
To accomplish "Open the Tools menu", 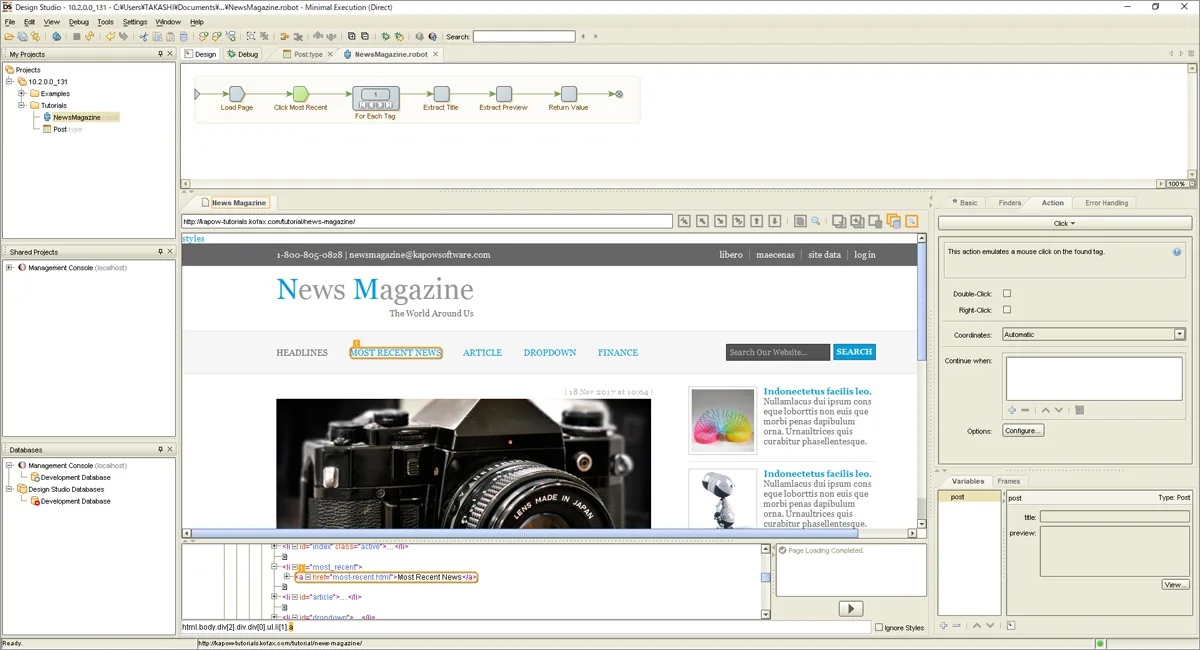I will tap(105, 22).
